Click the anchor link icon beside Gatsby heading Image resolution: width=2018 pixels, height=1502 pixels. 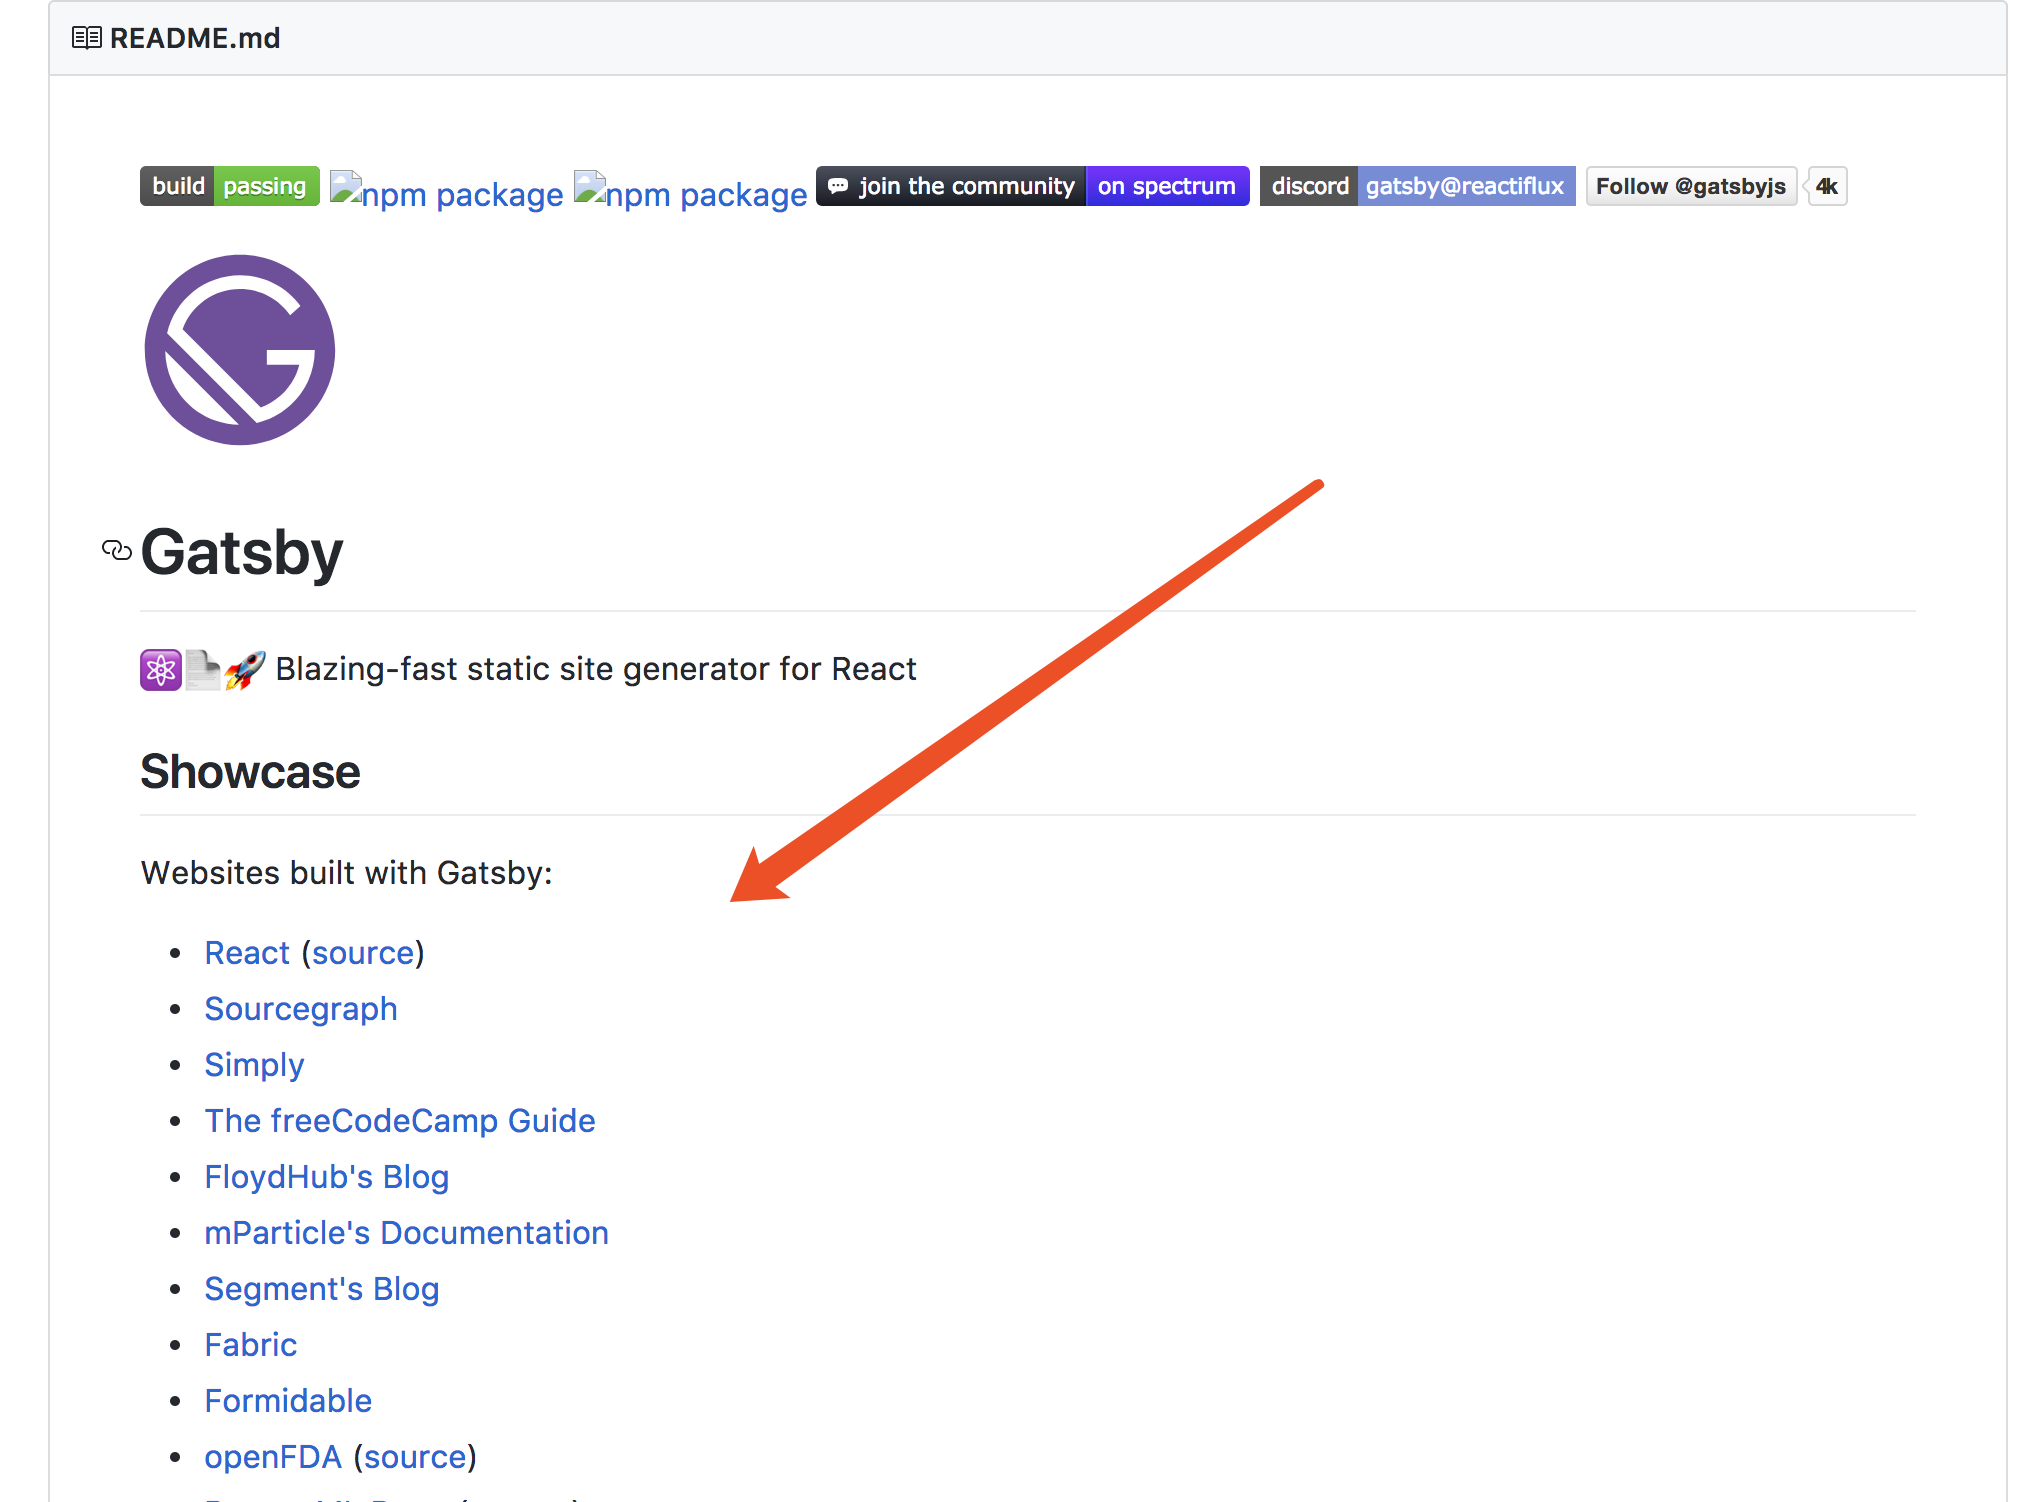(116, 551)
